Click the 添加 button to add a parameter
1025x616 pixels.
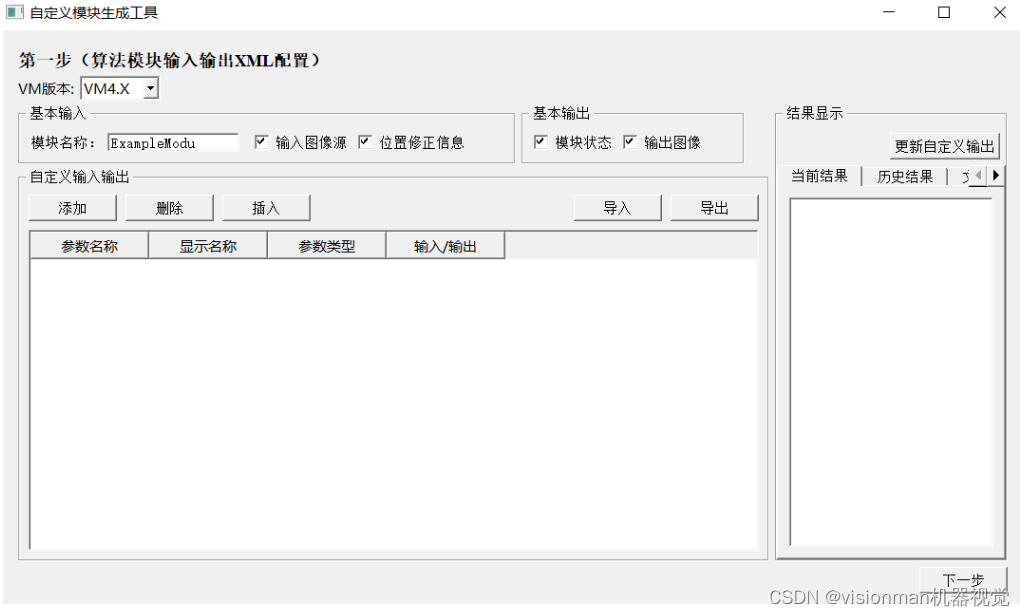coord(71,207)
